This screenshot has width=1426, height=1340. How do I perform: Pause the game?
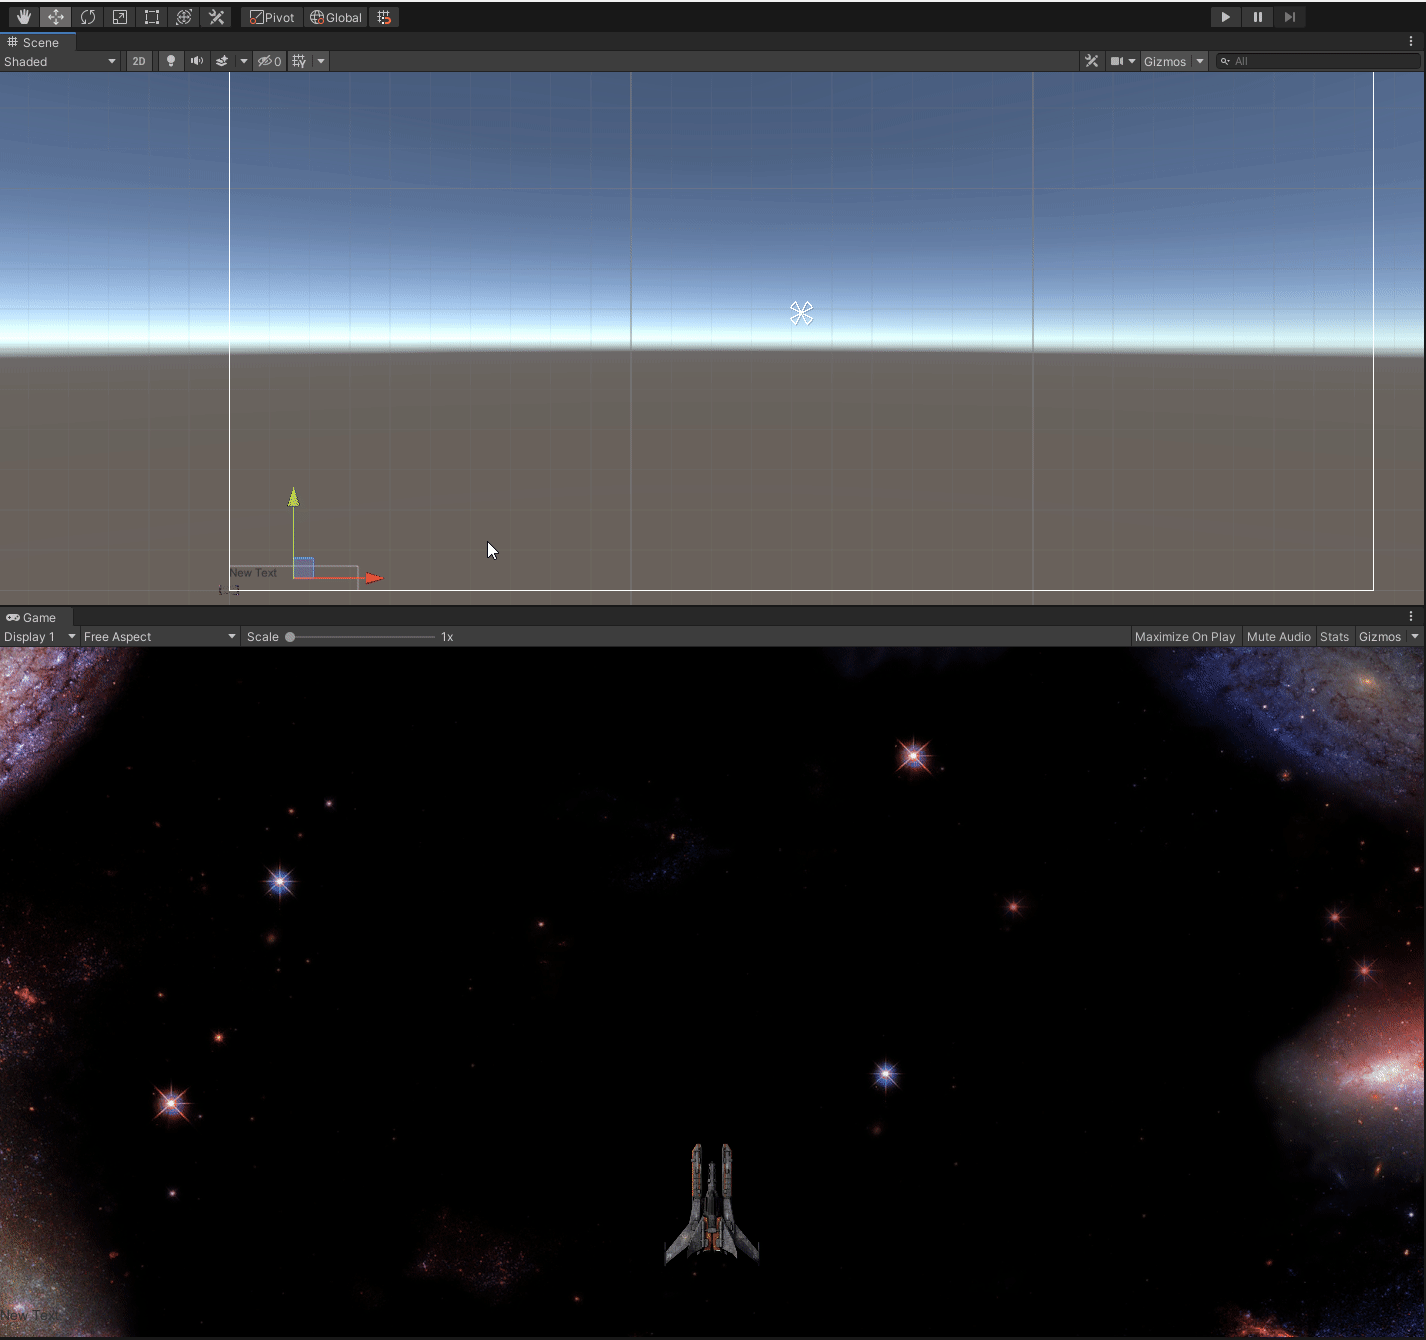point(1257,17)
